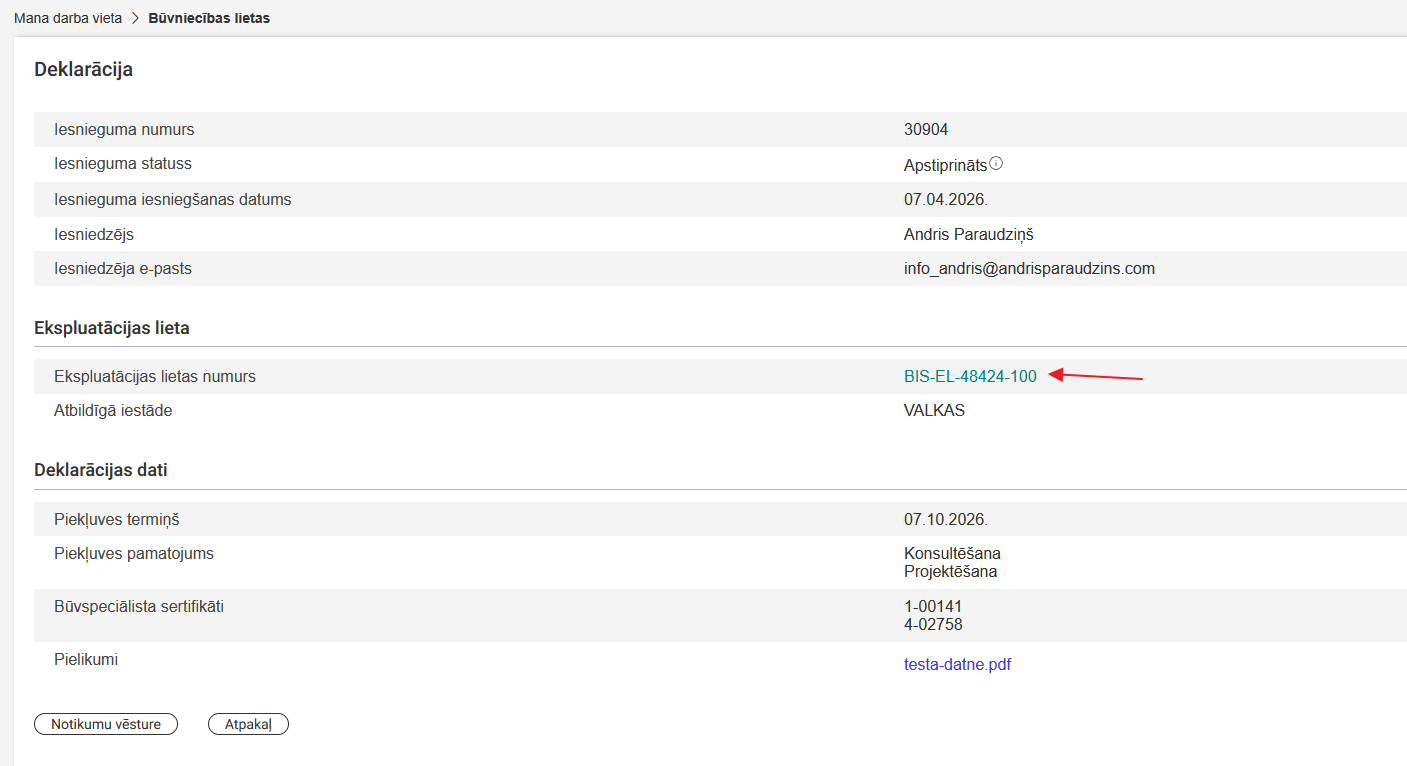Click the responsible institution value VALKAS
This screenshot has width=1407, height=766.
[934, 411]
